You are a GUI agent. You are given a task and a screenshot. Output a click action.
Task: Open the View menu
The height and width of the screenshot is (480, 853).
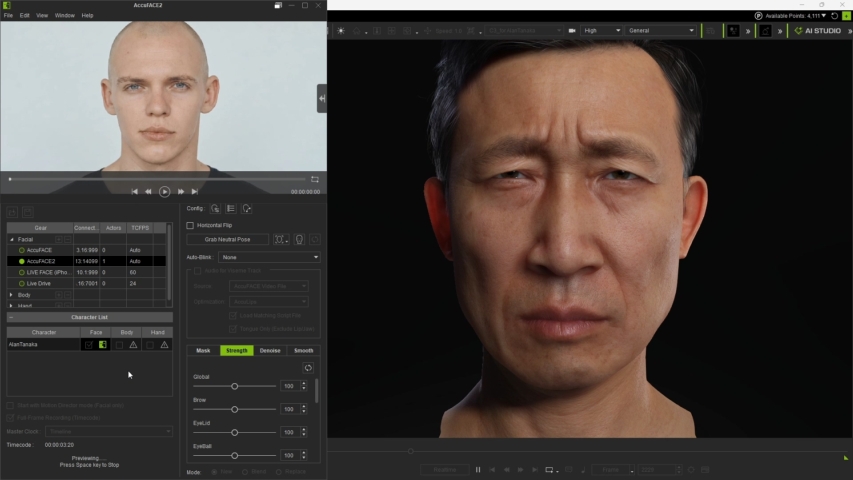[x=42, y=16]
